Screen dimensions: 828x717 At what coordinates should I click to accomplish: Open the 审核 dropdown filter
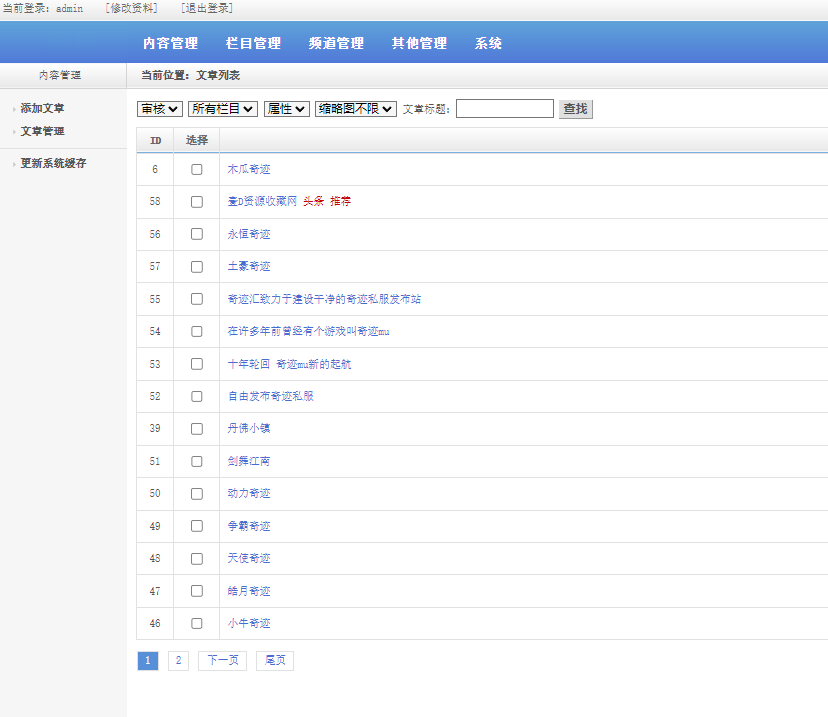pos(160,109)
